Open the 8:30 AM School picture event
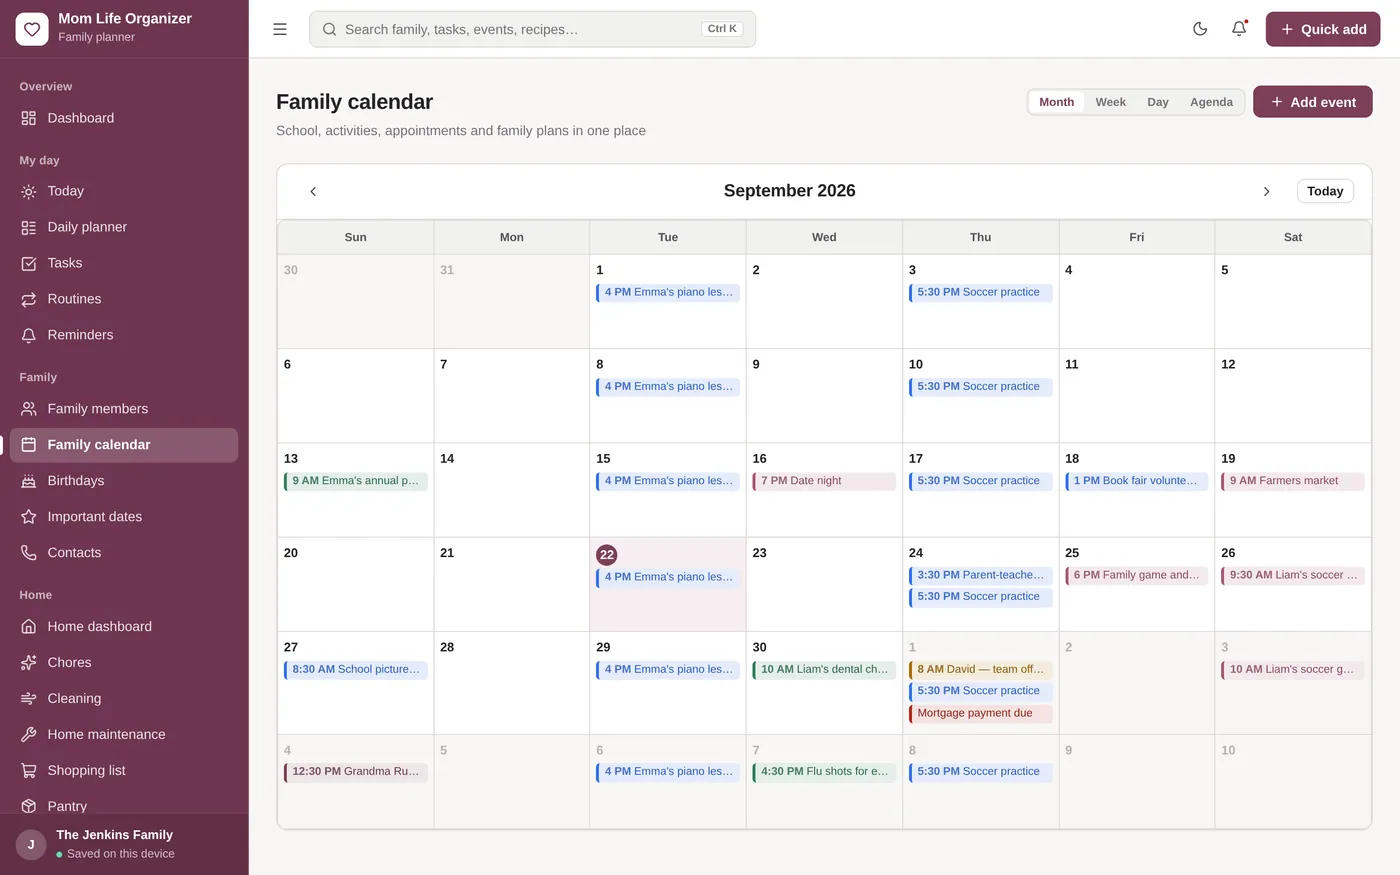The width and height of the screenshot is (1400, 875). click(356, 670)
